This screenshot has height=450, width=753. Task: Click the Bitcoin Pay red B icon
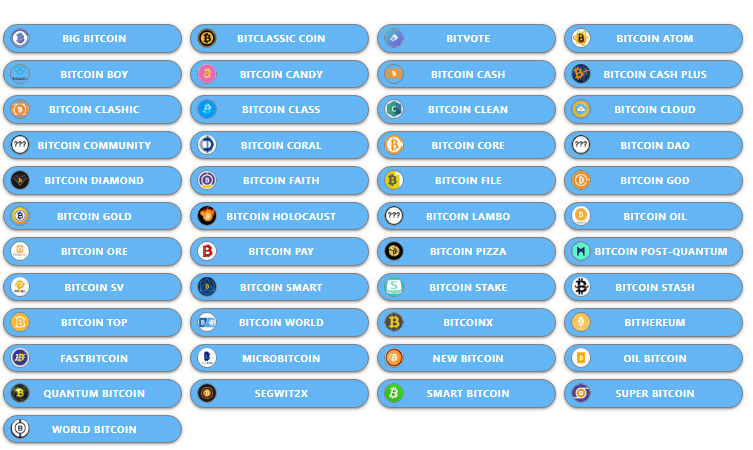[x=207, y=251]
